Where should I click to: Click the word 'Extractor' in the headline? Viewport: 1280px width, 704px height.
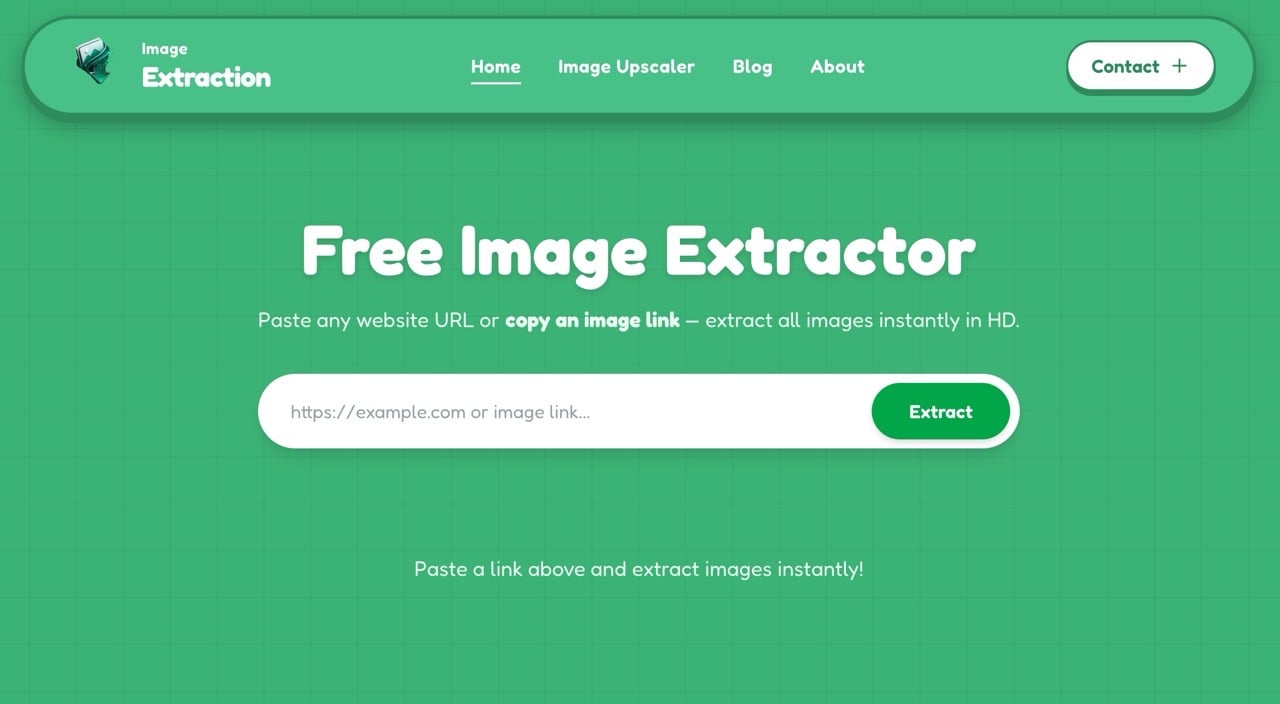click(x=820, y=250)
